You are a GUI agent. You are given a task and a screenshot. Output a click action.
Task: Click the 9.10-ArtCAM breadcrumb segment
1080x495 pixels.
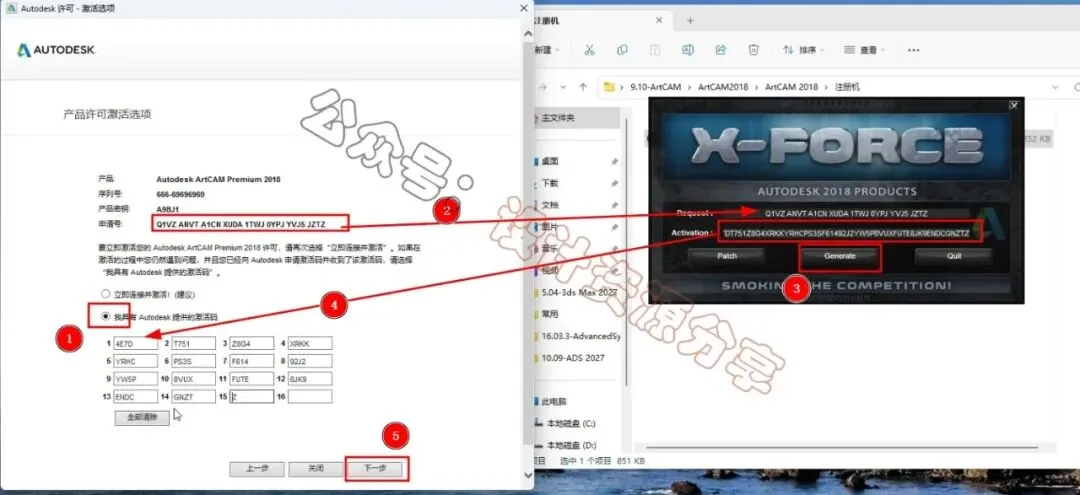(x=655, y=87)
